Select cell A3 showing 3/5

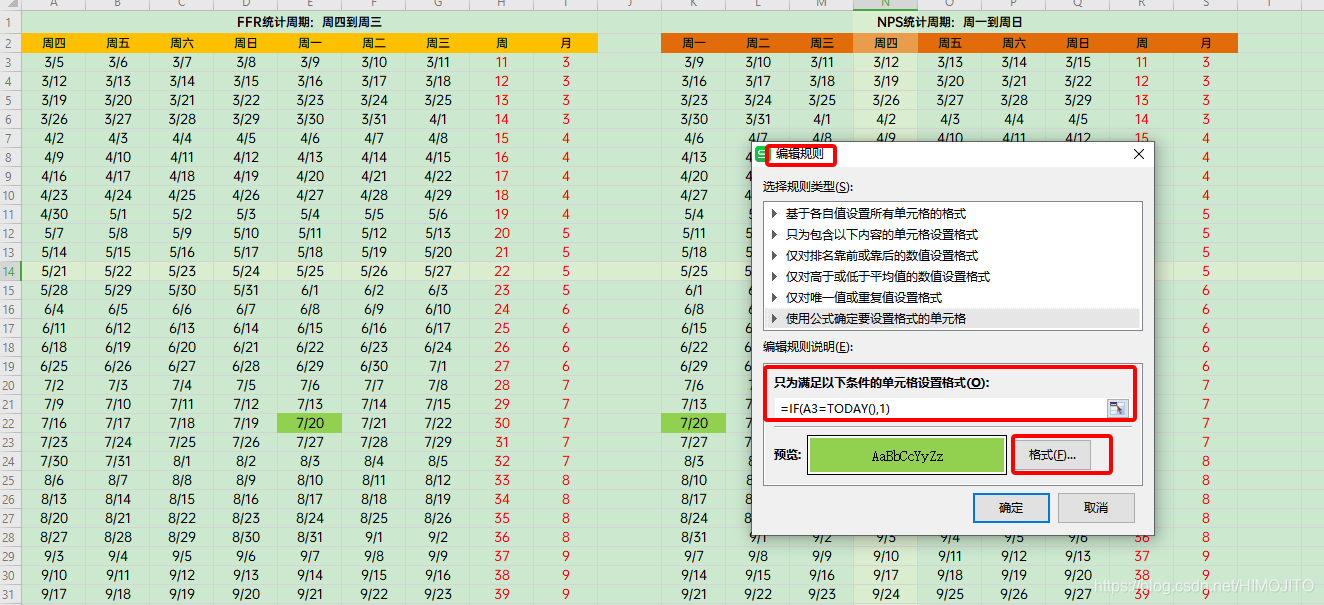click(x=54, y=62)
